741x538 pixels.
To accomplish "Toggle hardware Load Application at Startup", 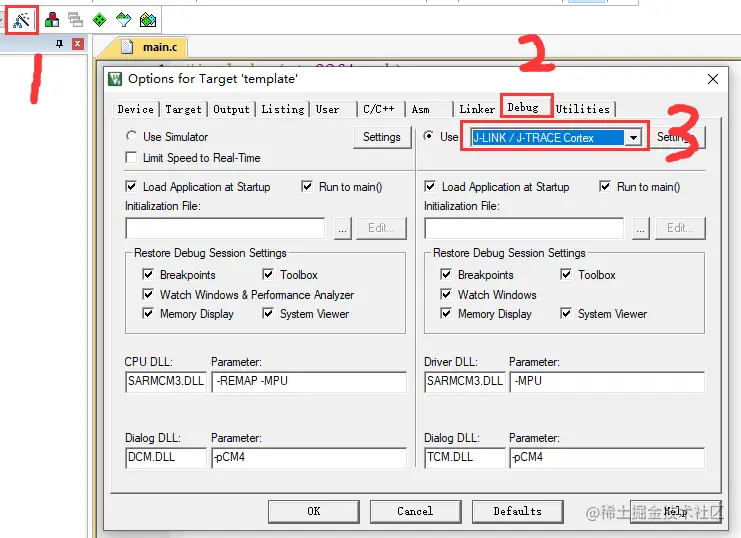I will (430, 186).
